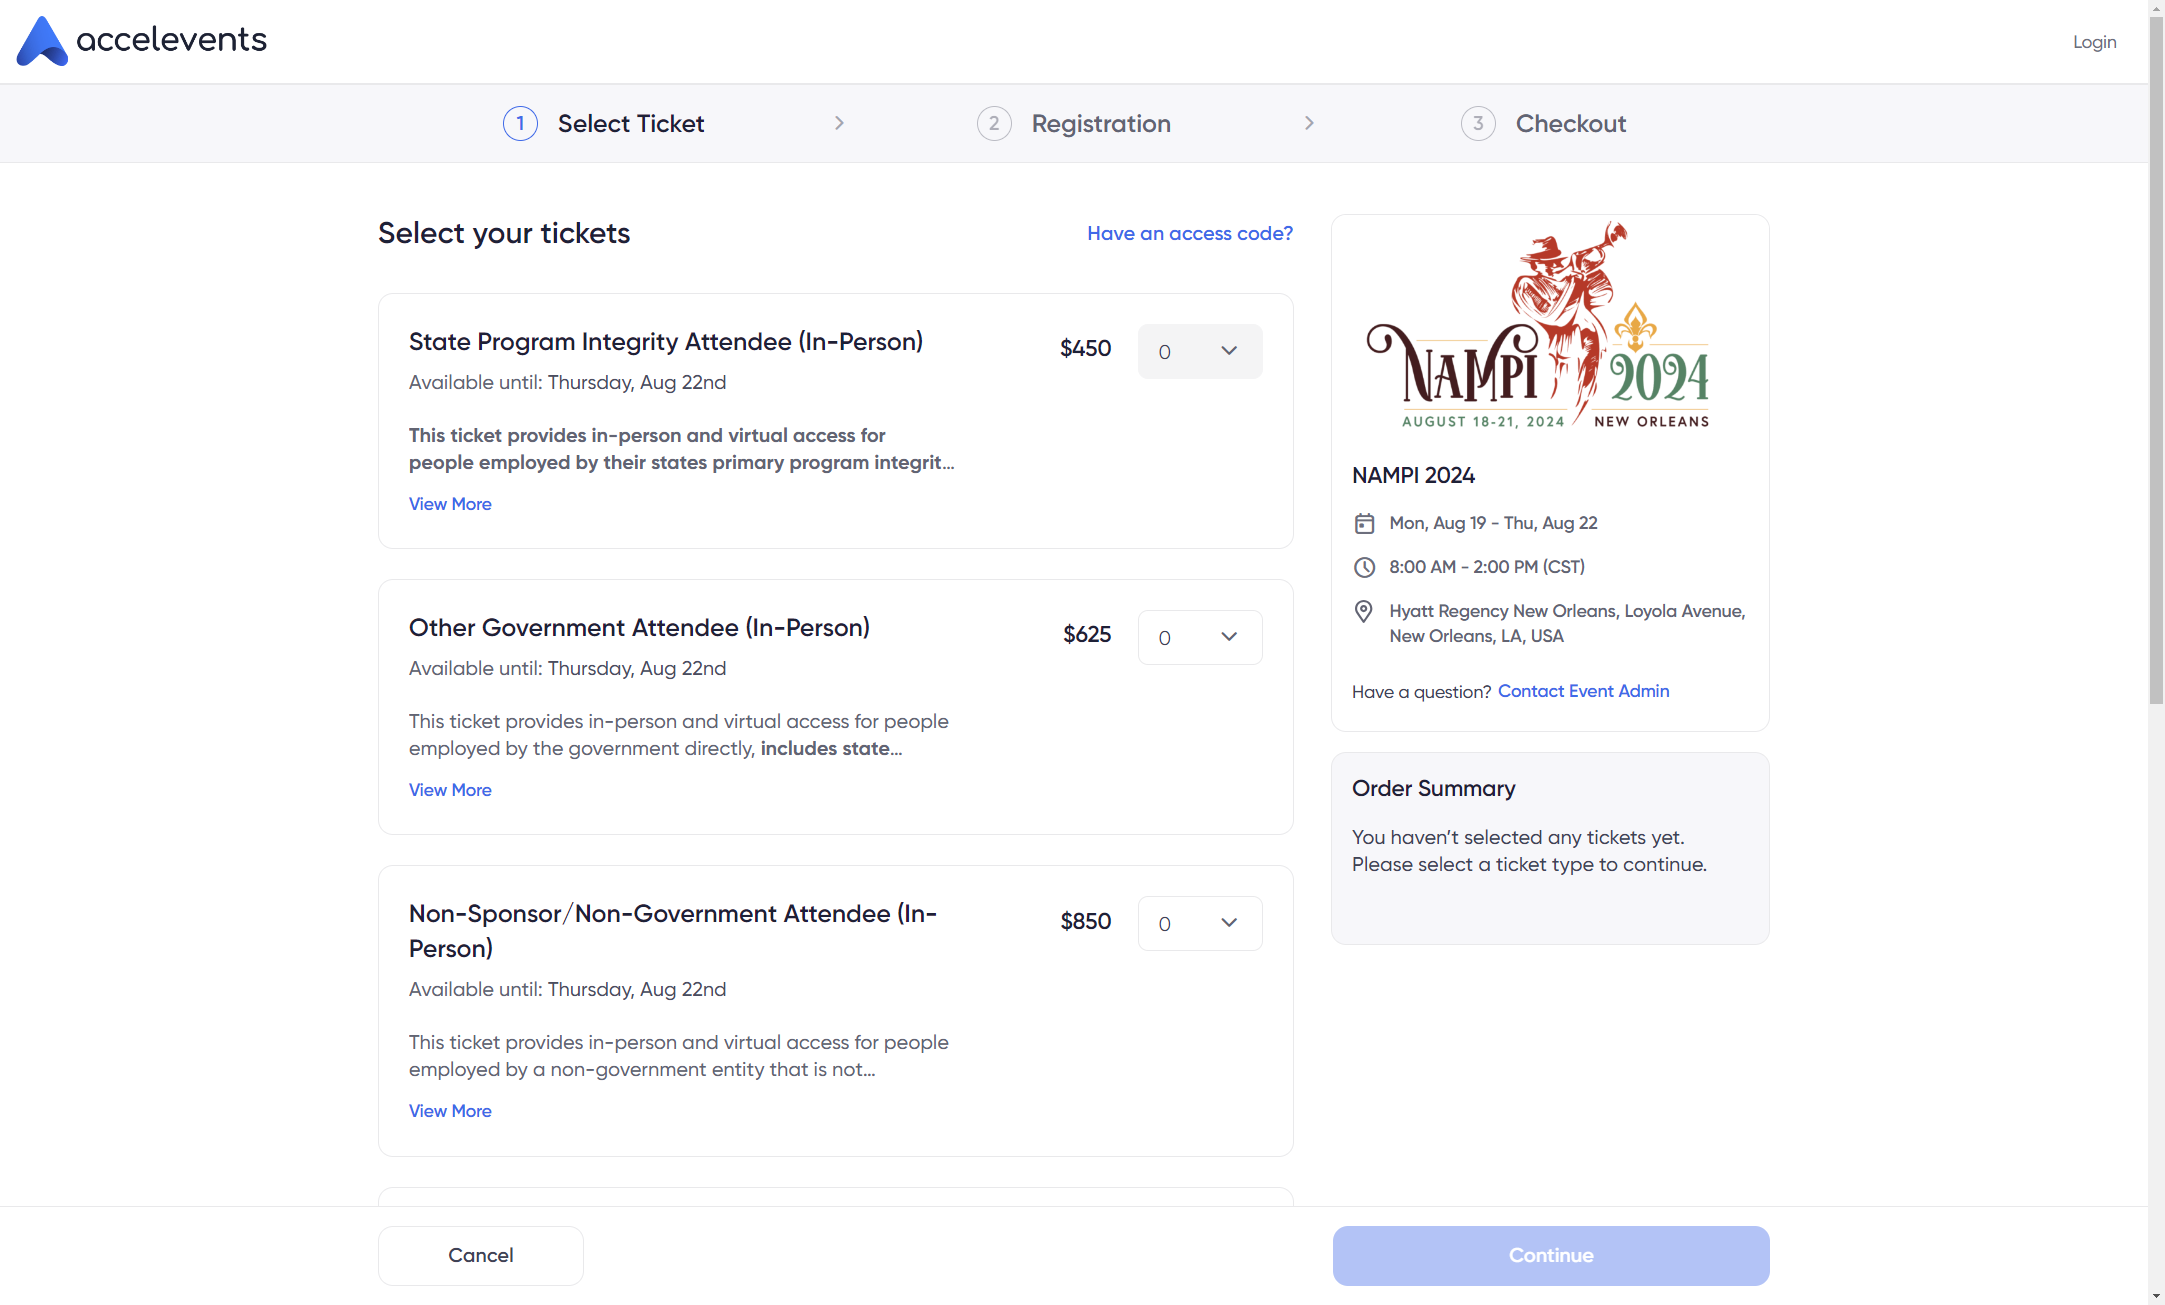Click the scrollbar down arrow
Screen dimensions: 2165x1305
pos(2156,1296)
